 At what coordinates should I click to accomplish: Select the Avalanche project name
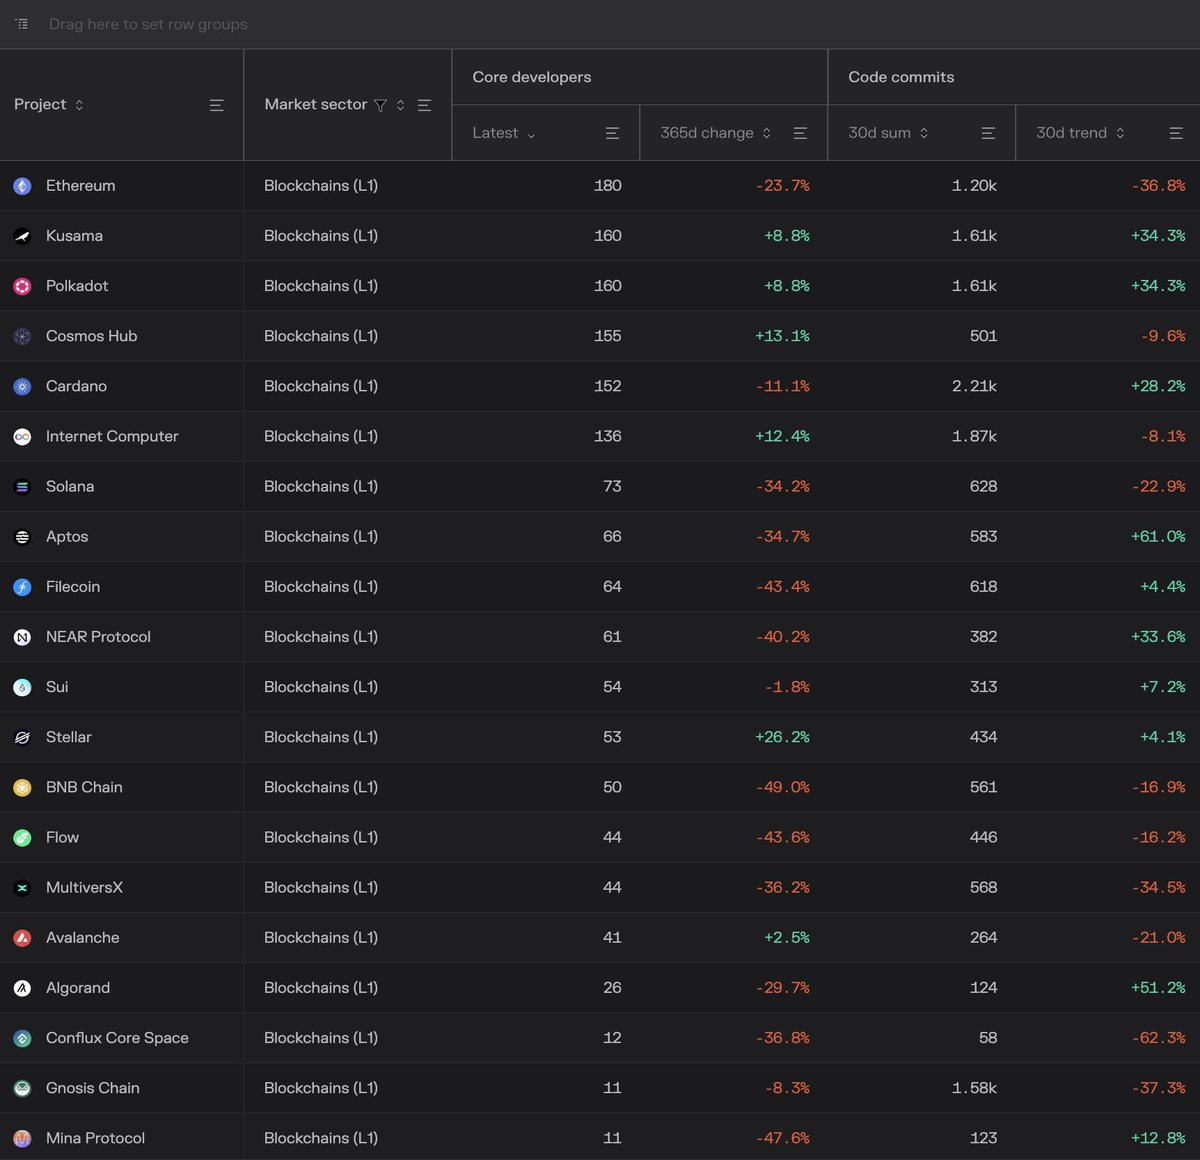82,938
